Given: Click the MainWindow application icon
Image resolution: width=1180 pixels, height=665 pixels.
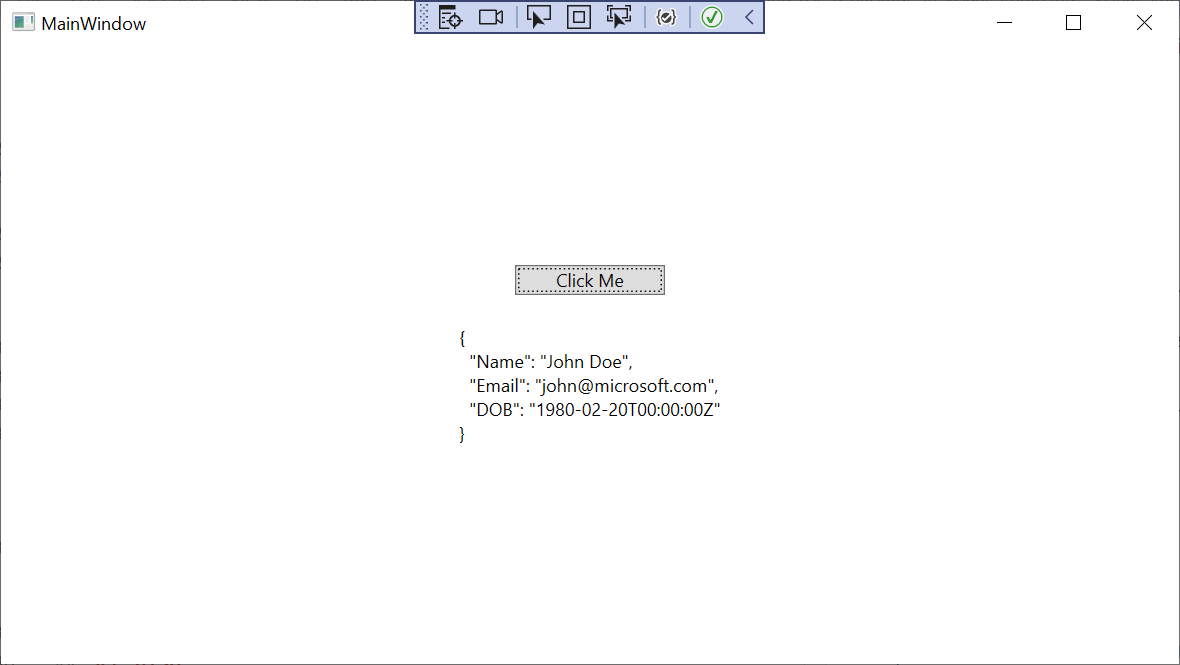Looking at the screenshot, I should click(x=22, y=21).
